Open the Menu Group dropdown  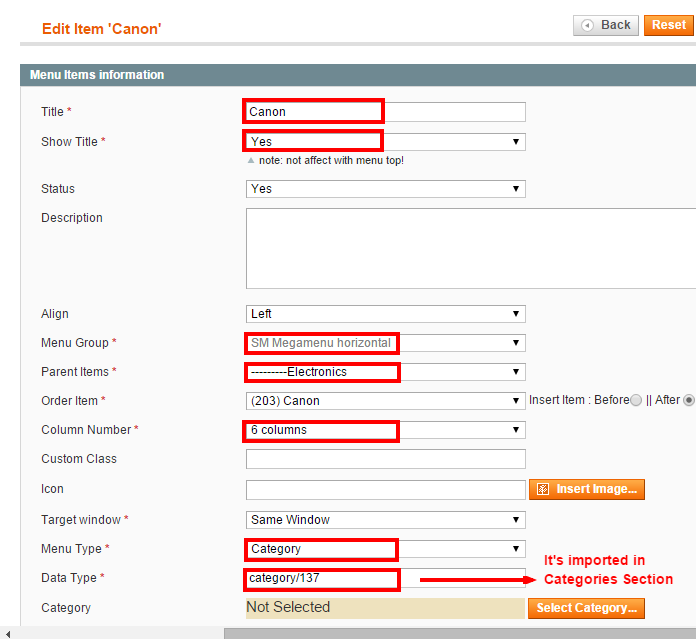point(386,343)
